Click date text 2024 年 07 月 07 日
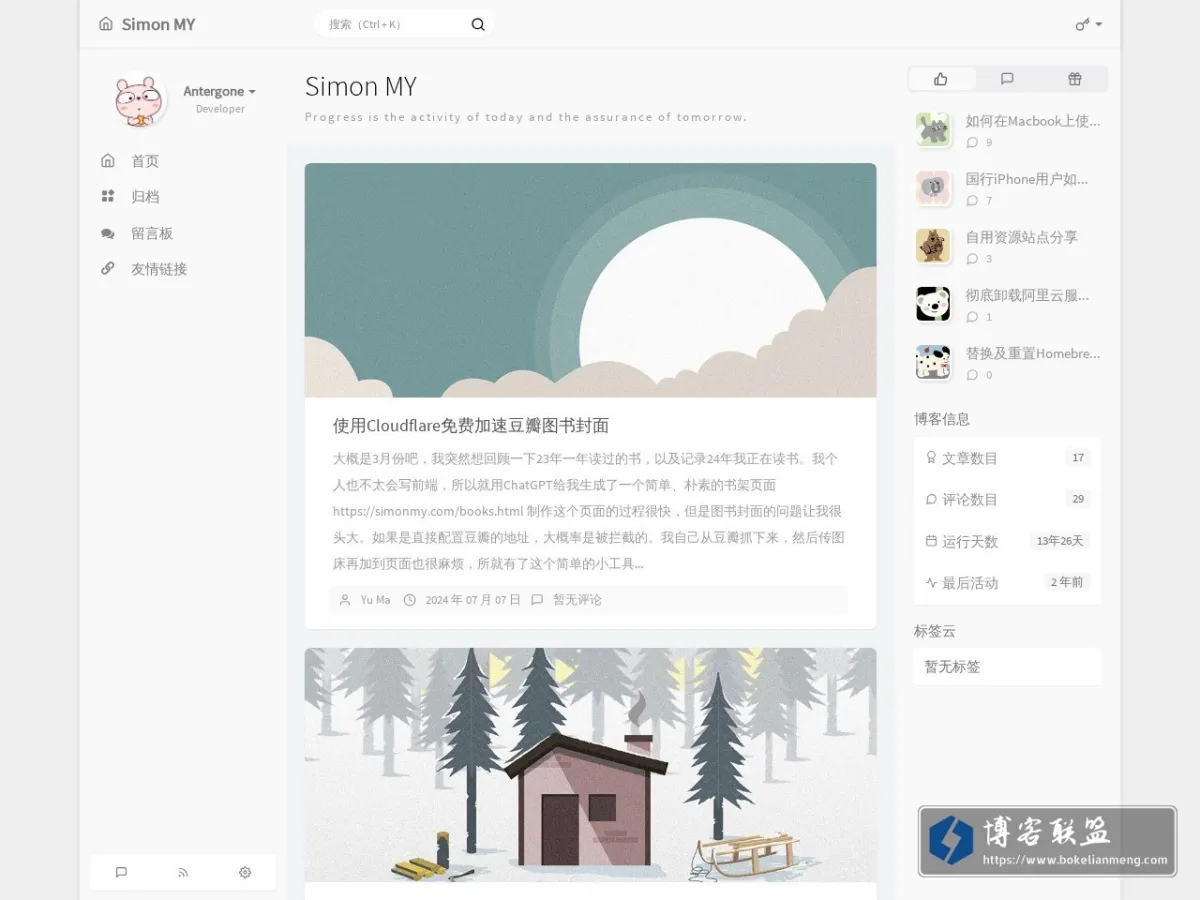This screenshot has height=900, width=1200. pos(473,600)
